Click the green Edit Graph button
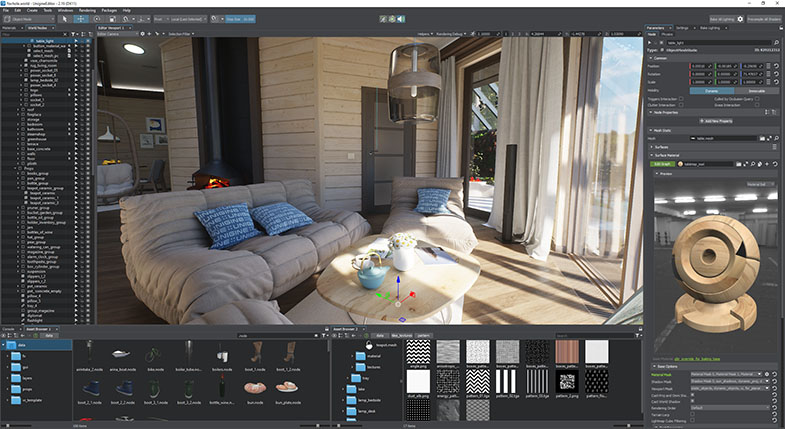This screenshot has height=429, width=785. (x=662, y=164)
